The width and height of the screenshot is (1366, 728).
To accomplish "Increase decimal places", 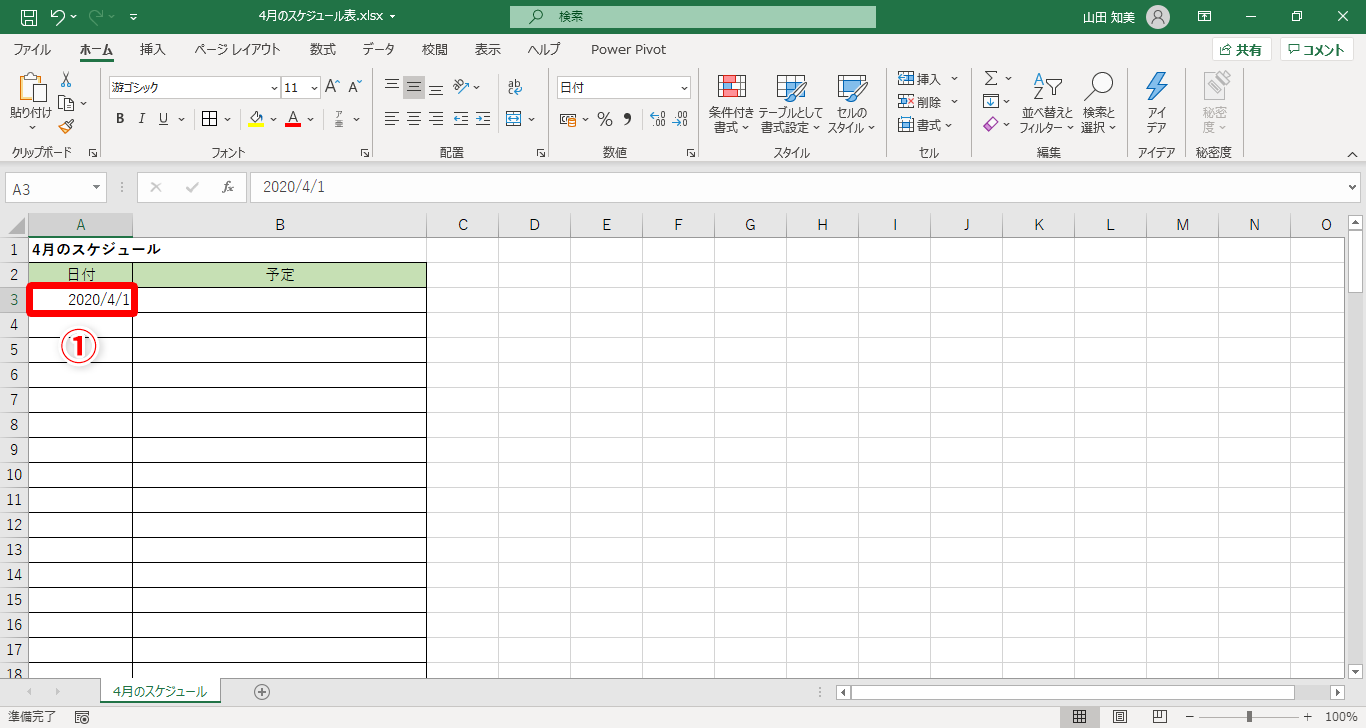I will [x=657, y=119].
